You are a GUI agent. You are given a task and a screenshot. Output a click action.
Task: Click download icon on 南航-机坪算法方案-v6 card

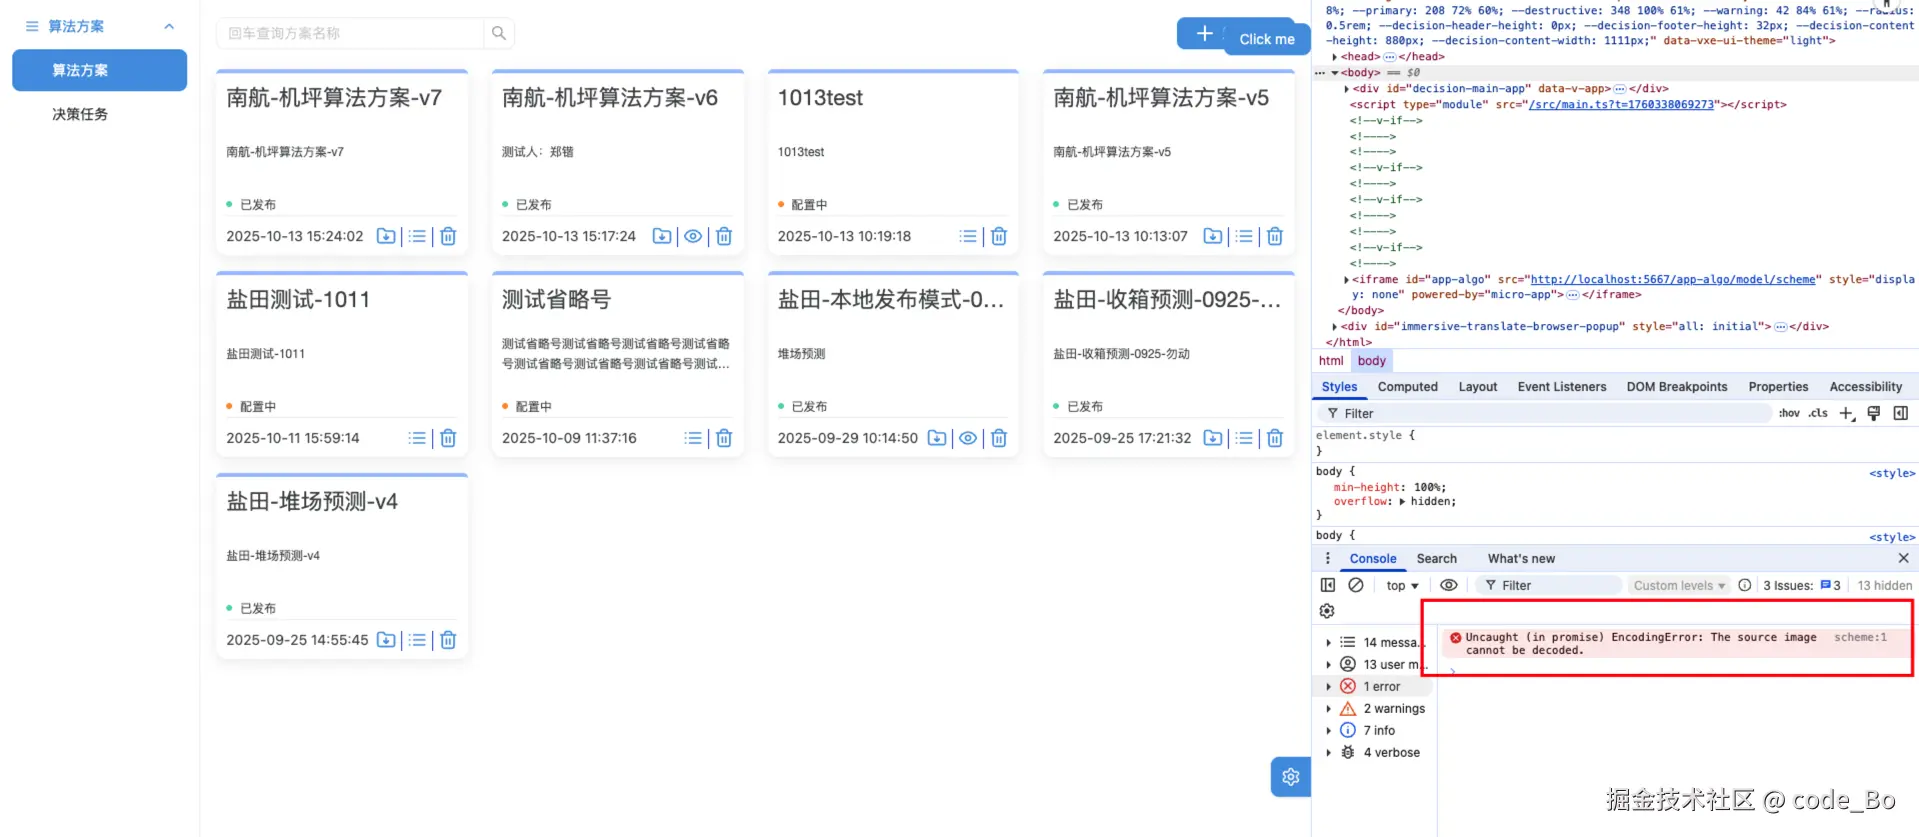662,236
